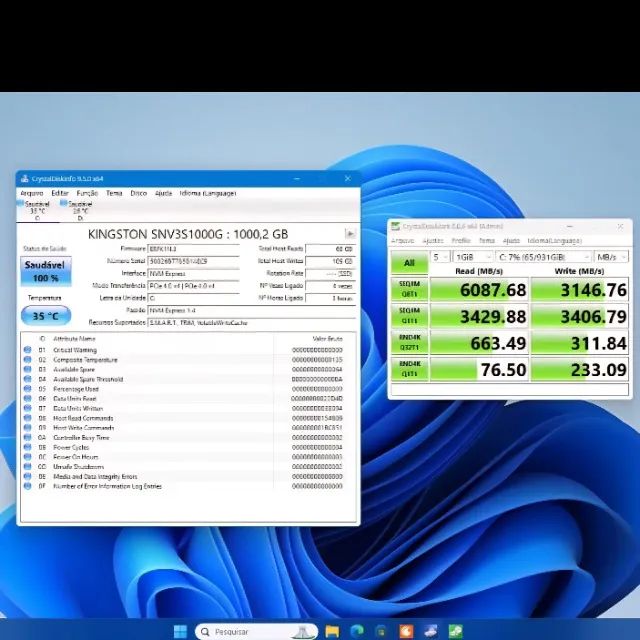Open Tema menu in CrystalDiskInfo
The height and width of the screenshot is (640, 640).
(x=114, y=193)
